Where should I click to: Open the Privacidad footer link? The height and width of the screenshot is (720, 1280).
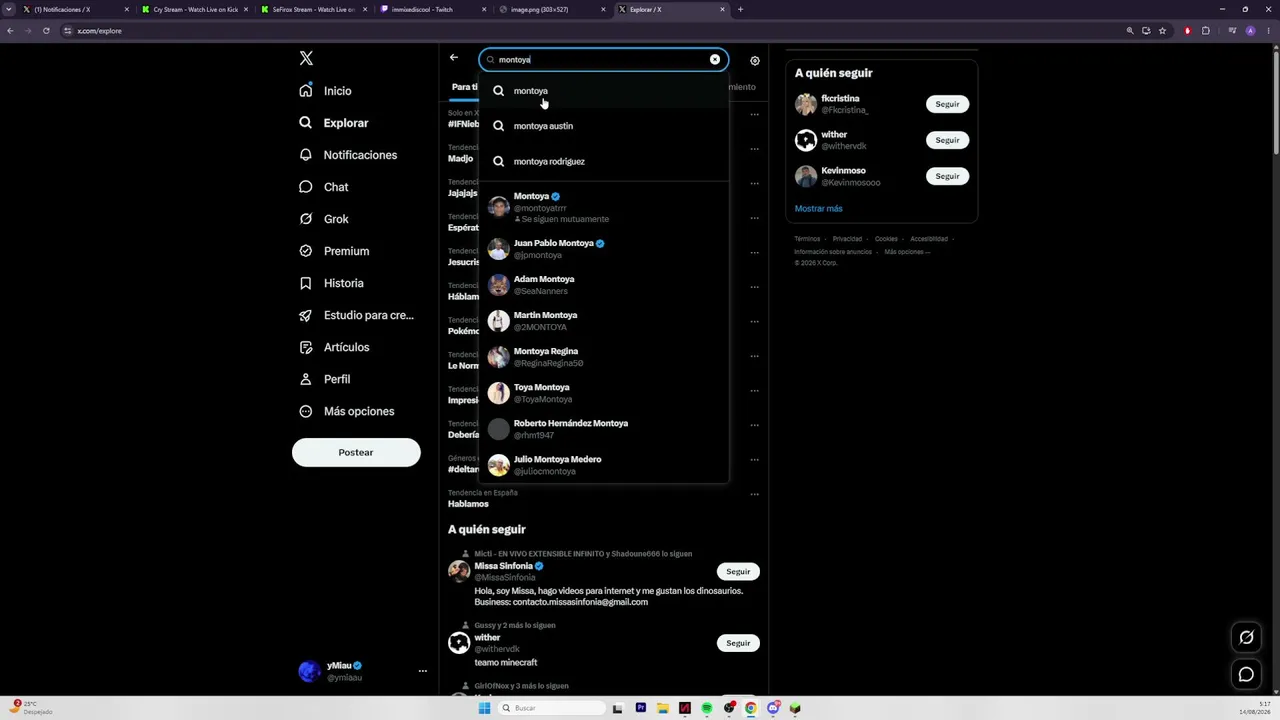(x=847, y=239)
